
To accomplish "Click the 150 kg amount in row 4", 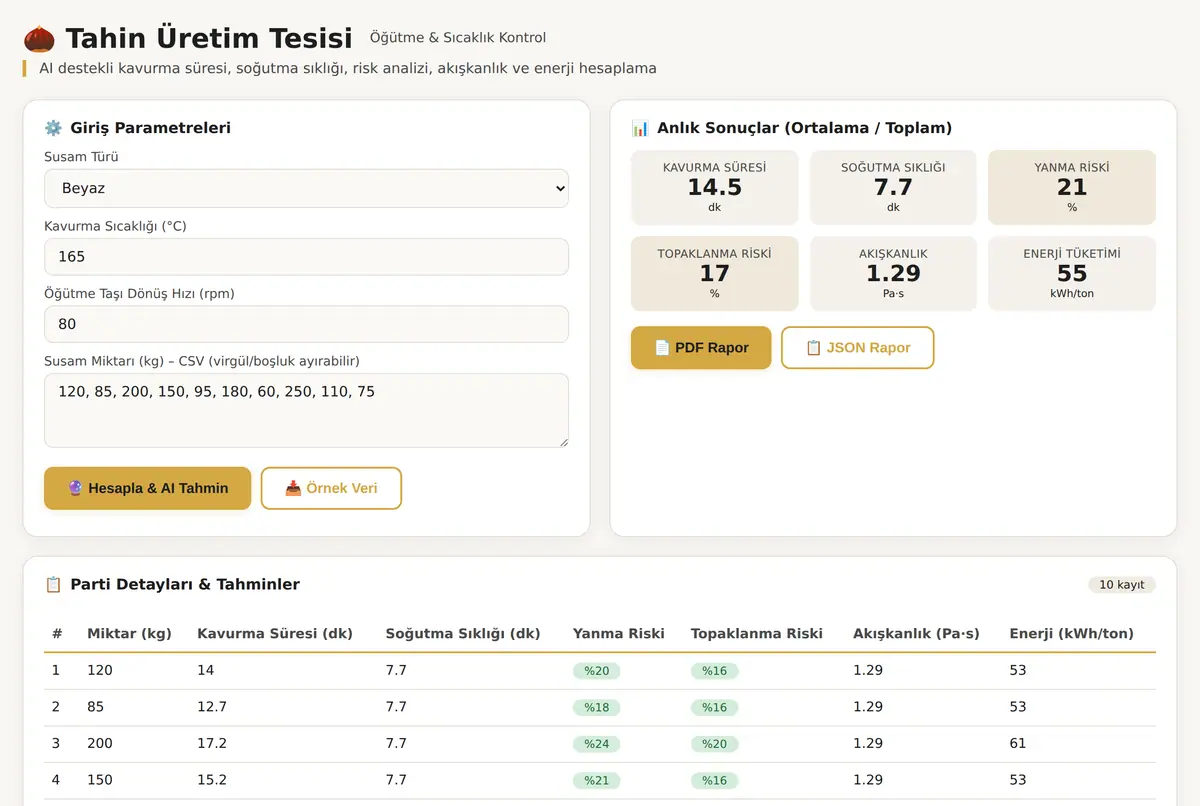I will 100,780.
